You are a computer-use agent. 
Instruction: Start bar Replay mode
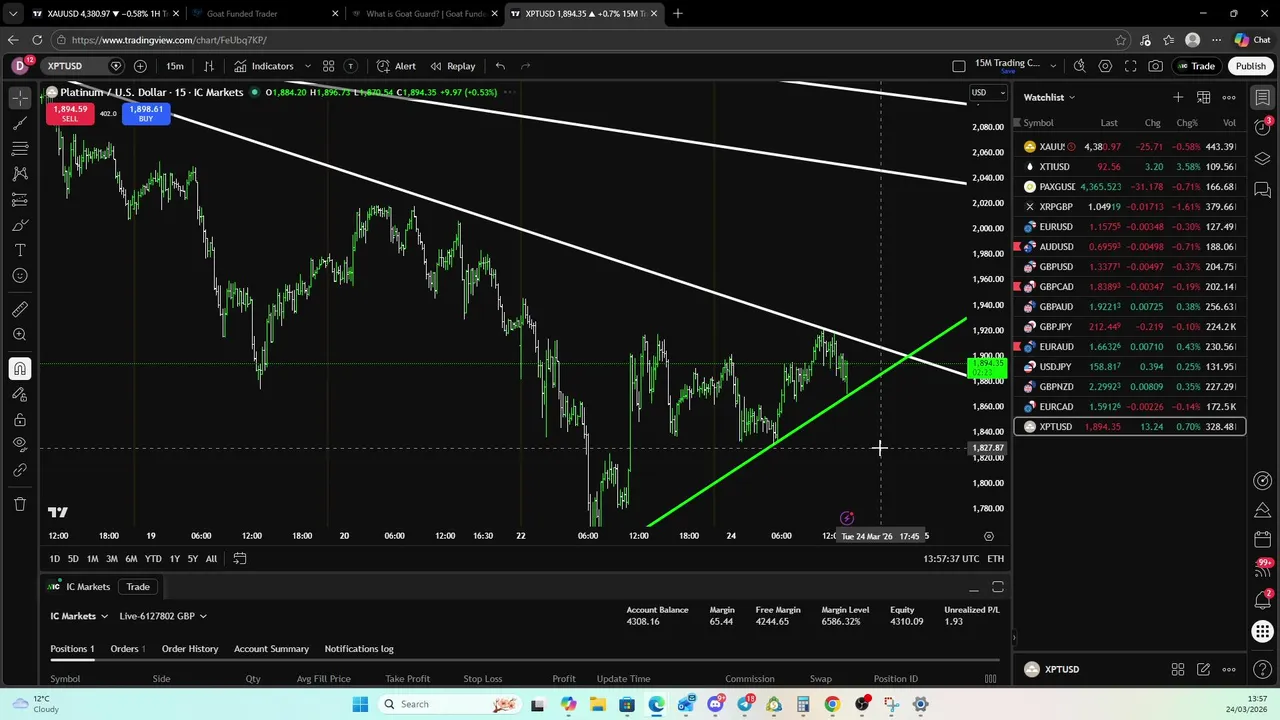click(x=452, y=66)
